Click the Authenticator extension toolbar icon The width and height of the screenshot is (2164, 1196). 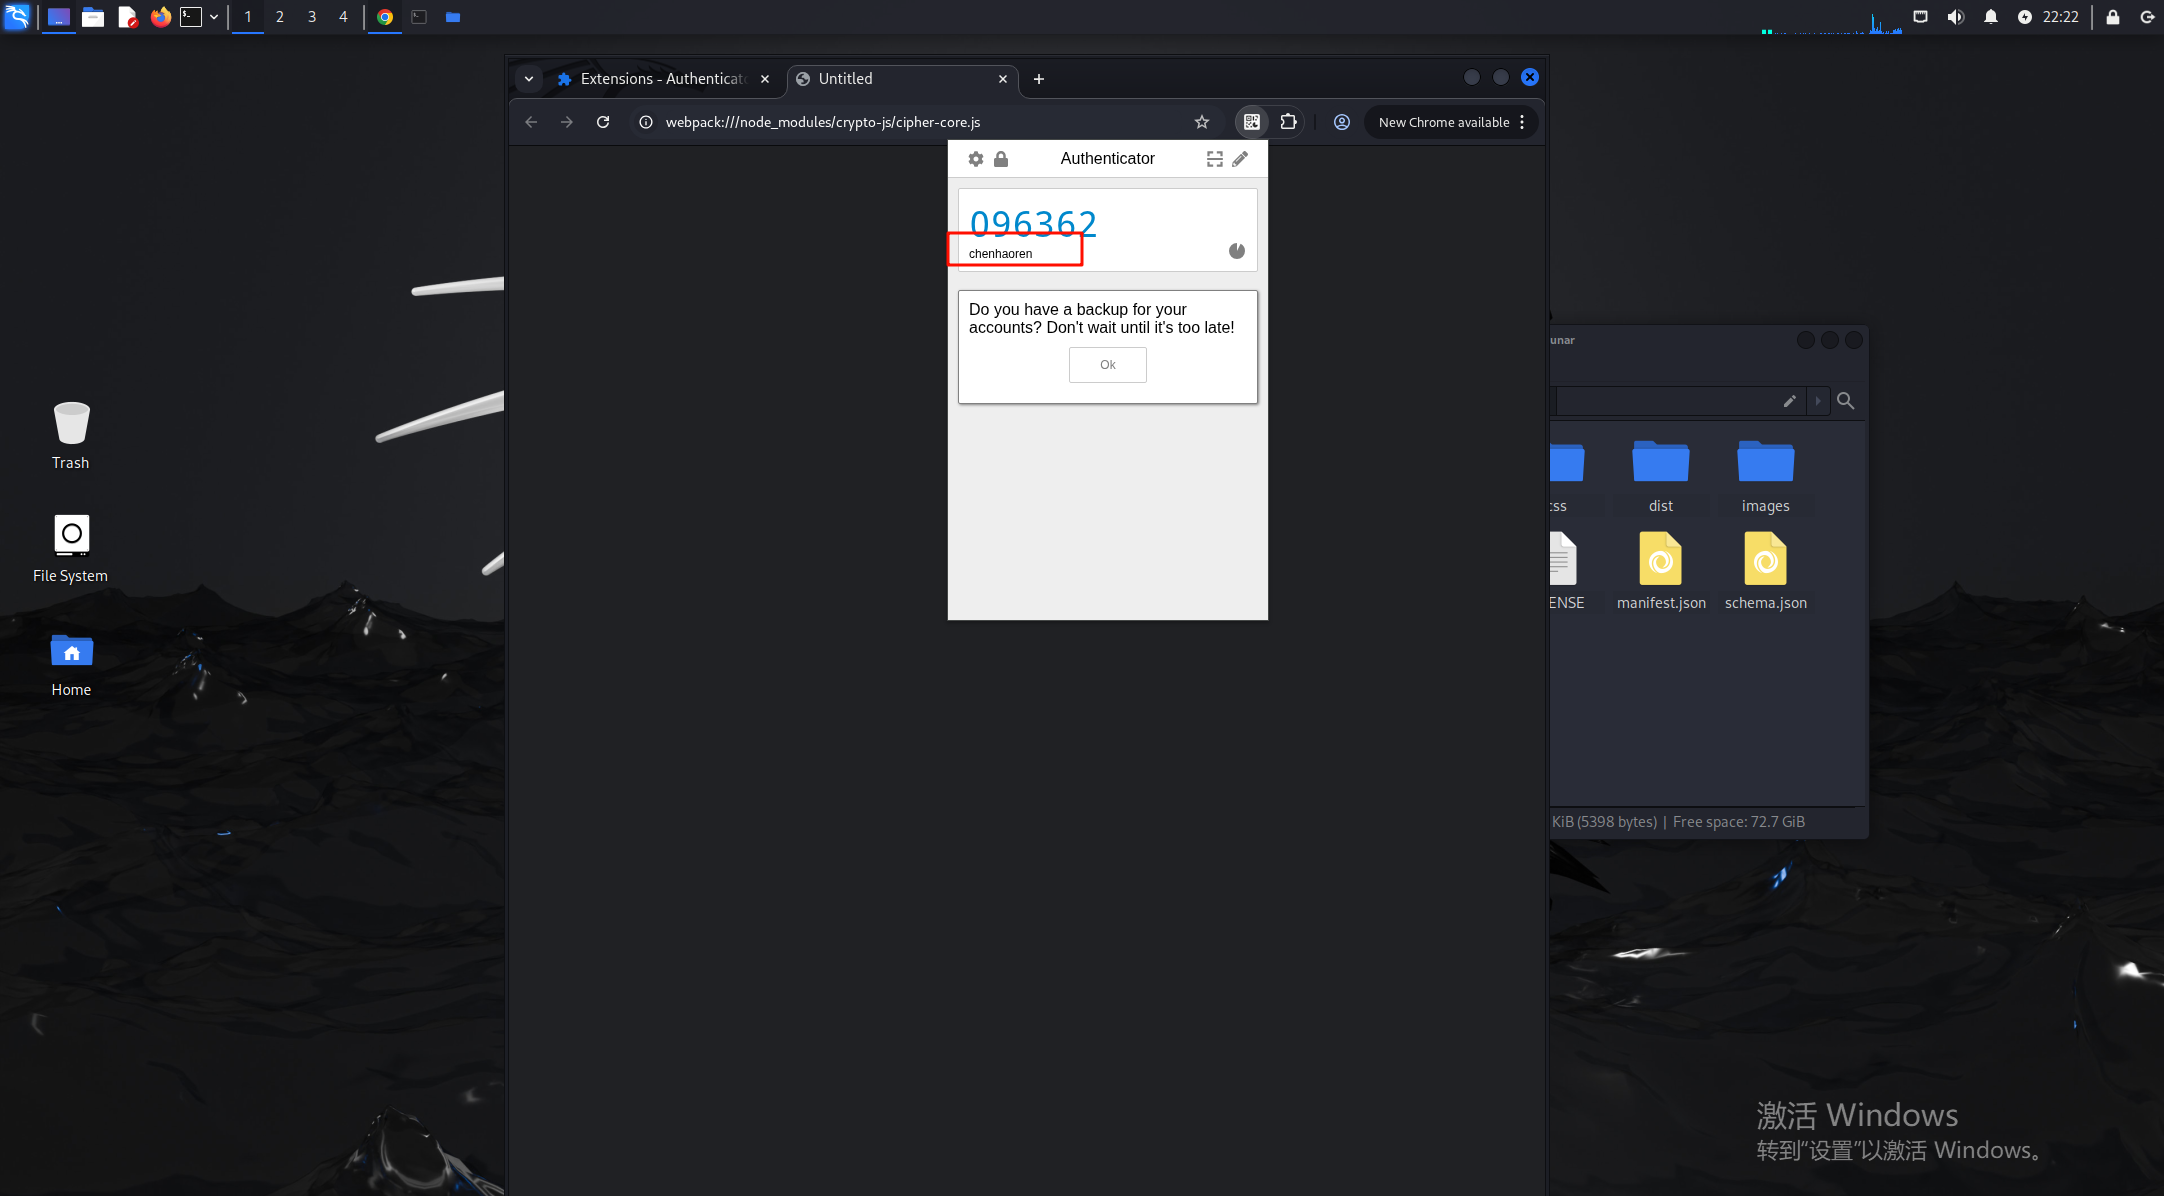1251,122
